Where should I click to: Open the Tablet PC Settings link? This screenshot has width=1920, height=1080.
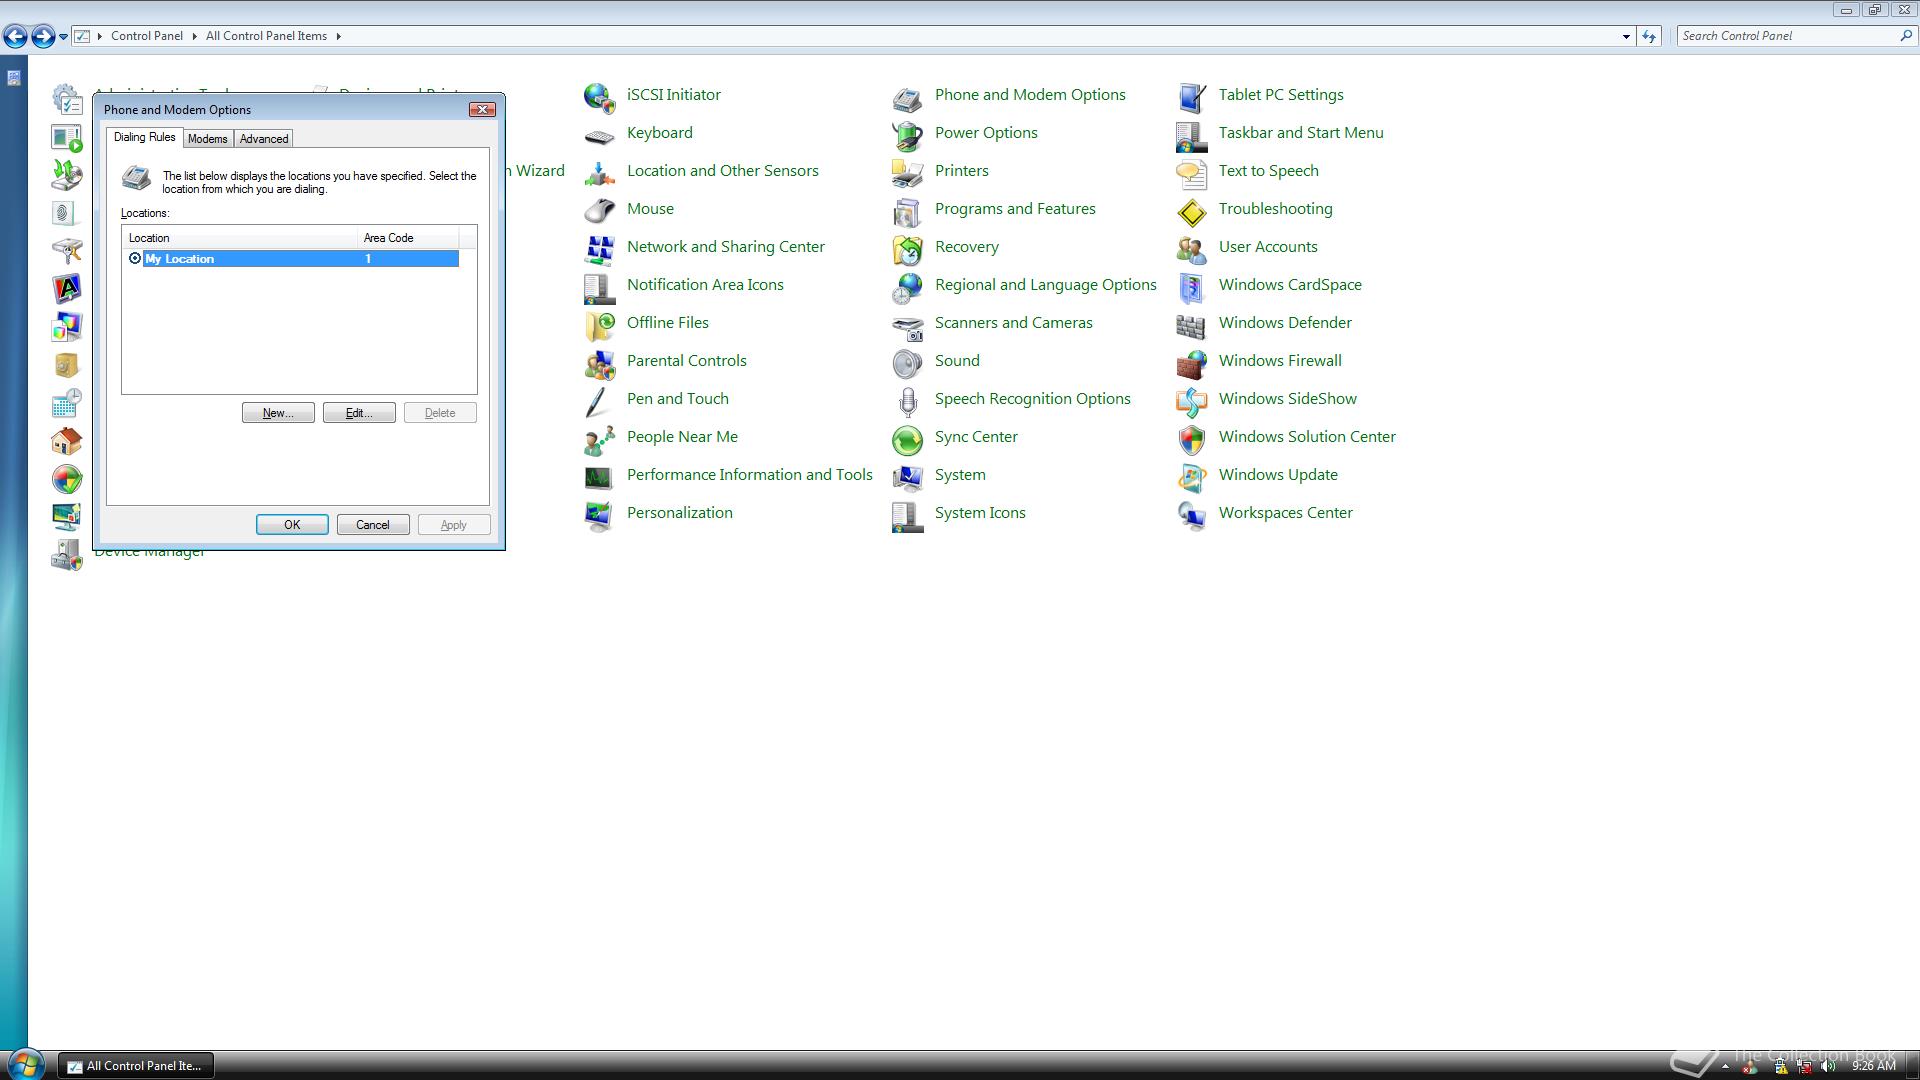point(1281,95)
